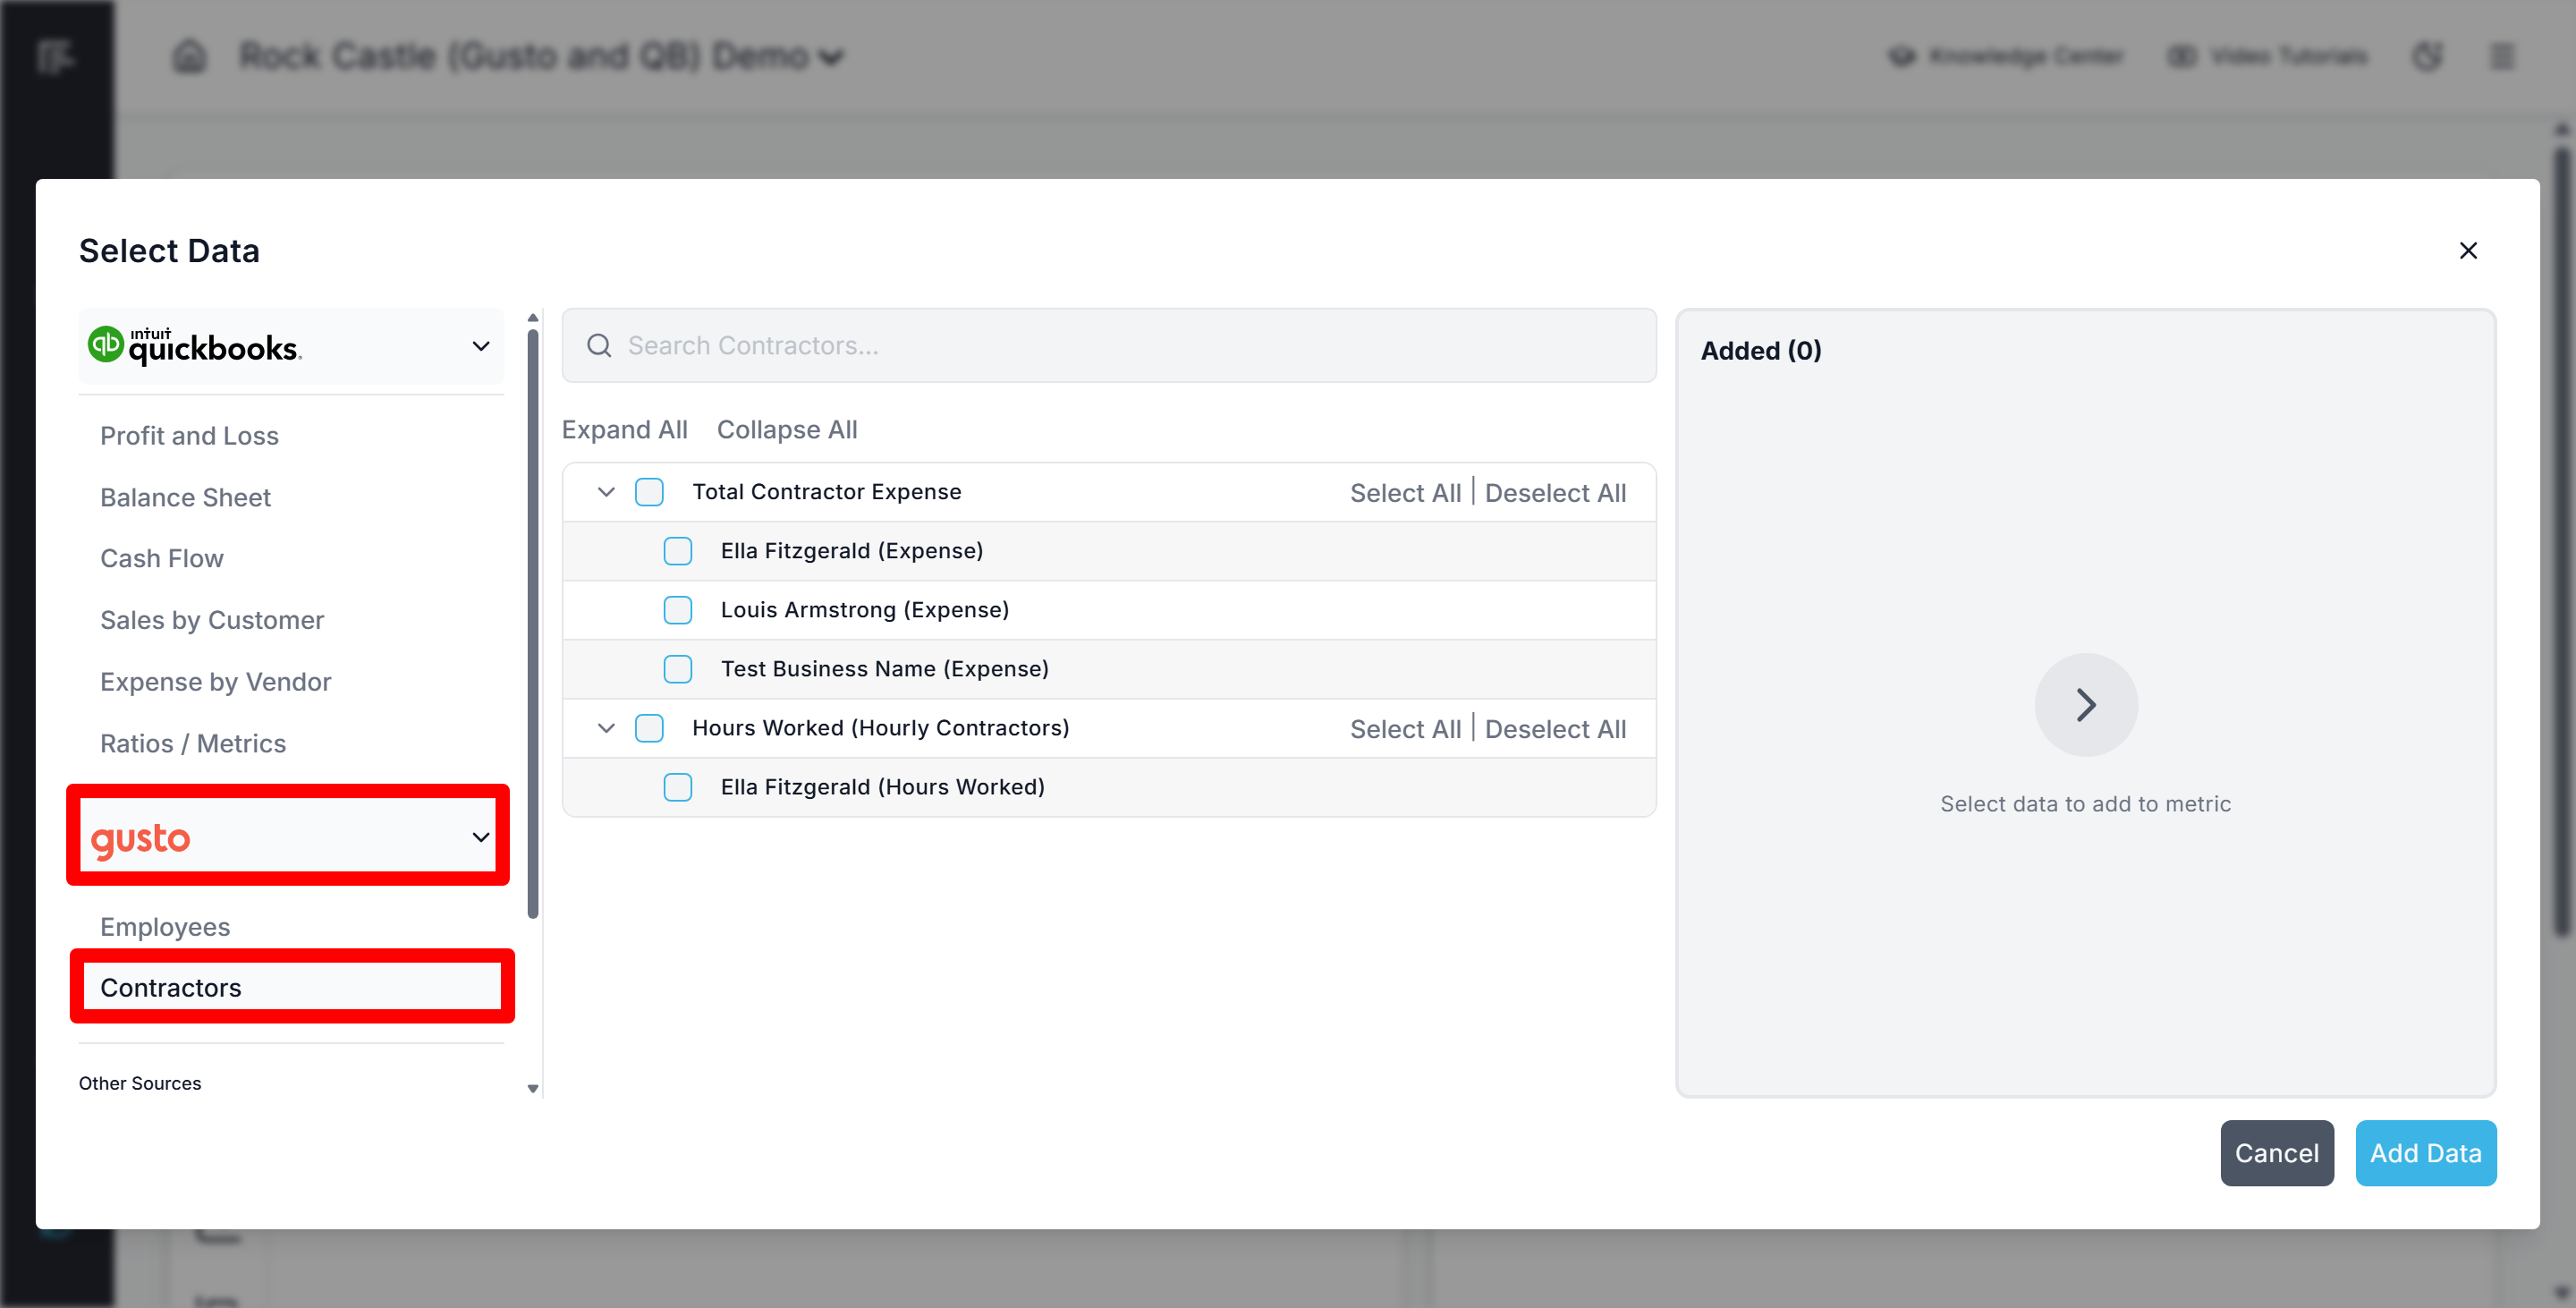The width and height of the screenshot is (2576, 1308).
Task: Select the Profit and Loss category
Action: tap(189, 435)
